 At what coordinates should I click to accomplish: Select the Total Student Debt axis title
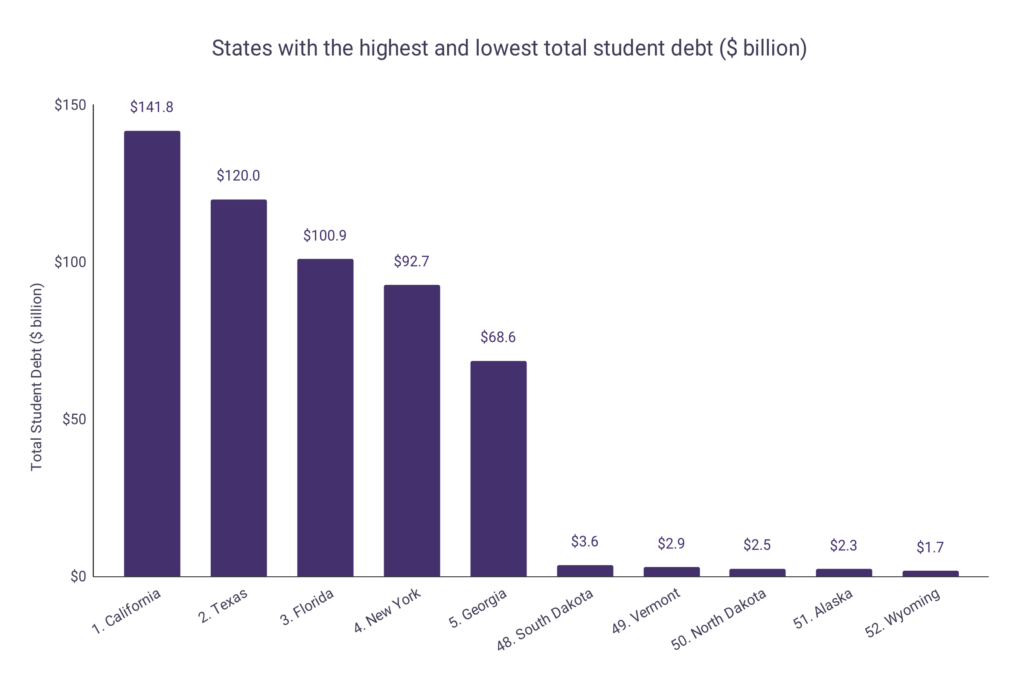(x=37, y=377)
